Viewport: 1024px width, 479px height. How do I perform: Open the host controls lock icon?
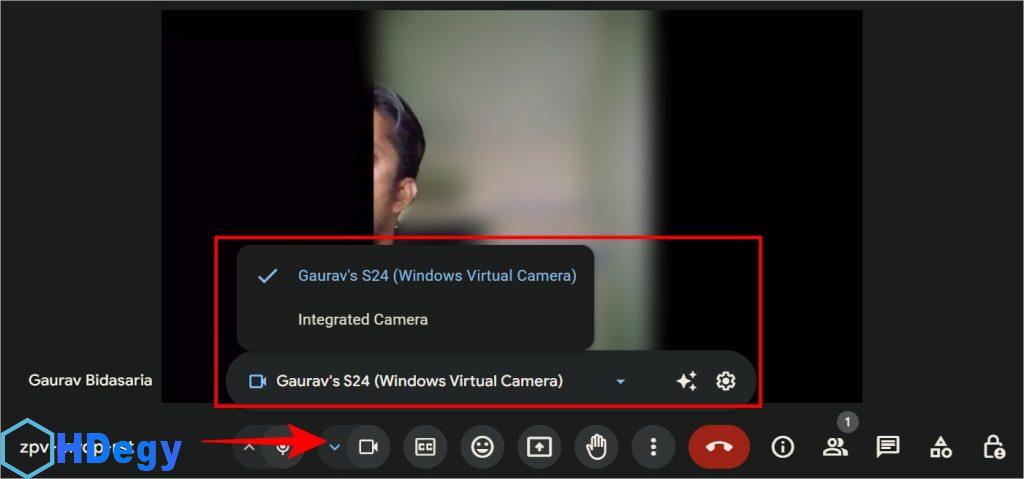point(992,447)
